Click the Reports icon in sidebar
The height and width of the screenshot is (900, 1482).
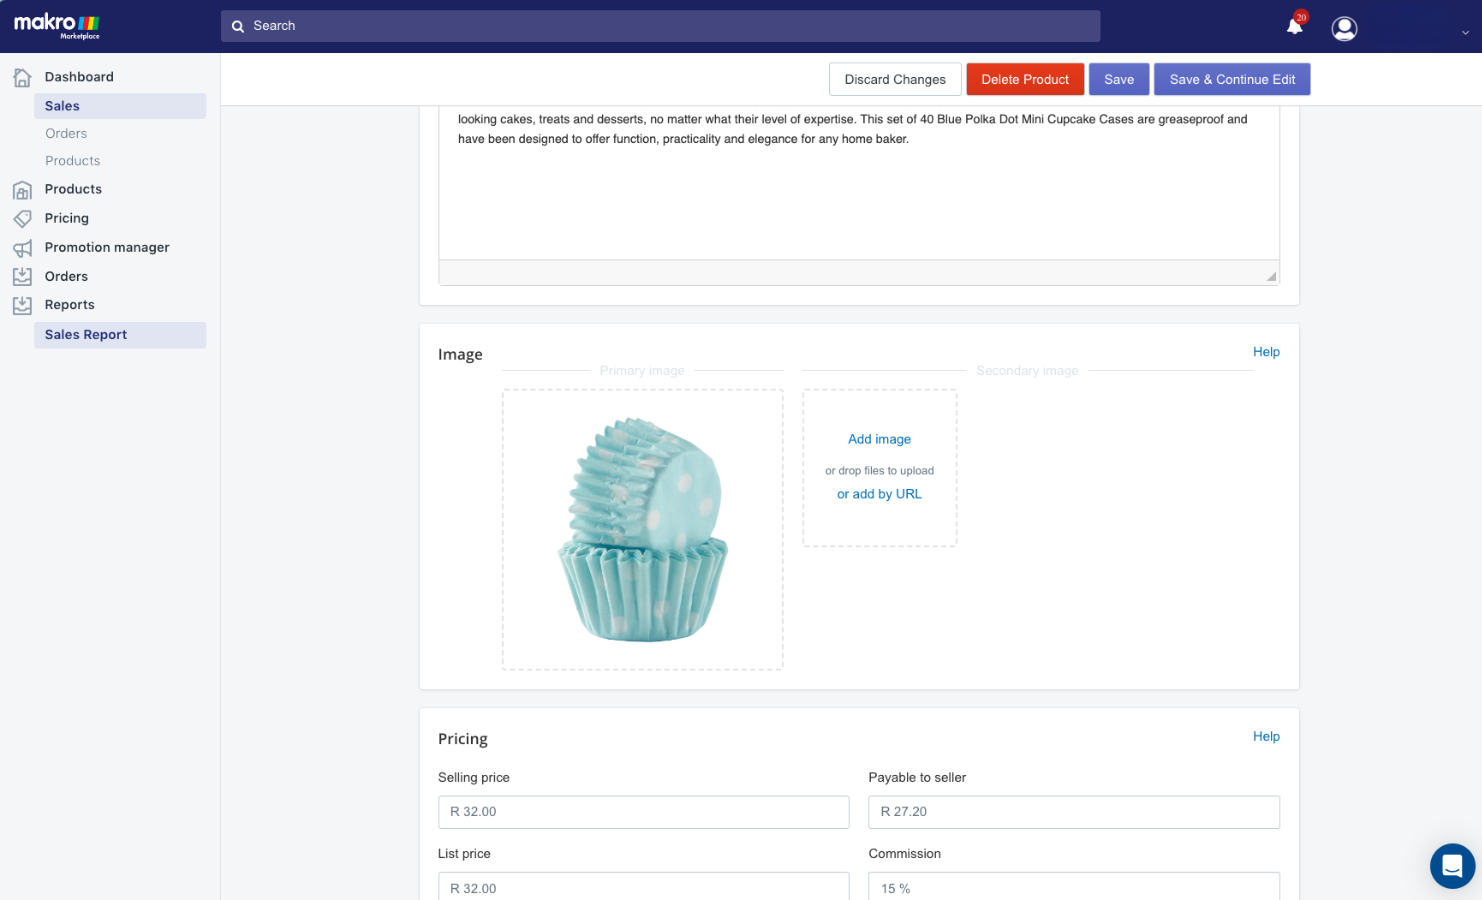pyautogui.click(x=22, y=305)
